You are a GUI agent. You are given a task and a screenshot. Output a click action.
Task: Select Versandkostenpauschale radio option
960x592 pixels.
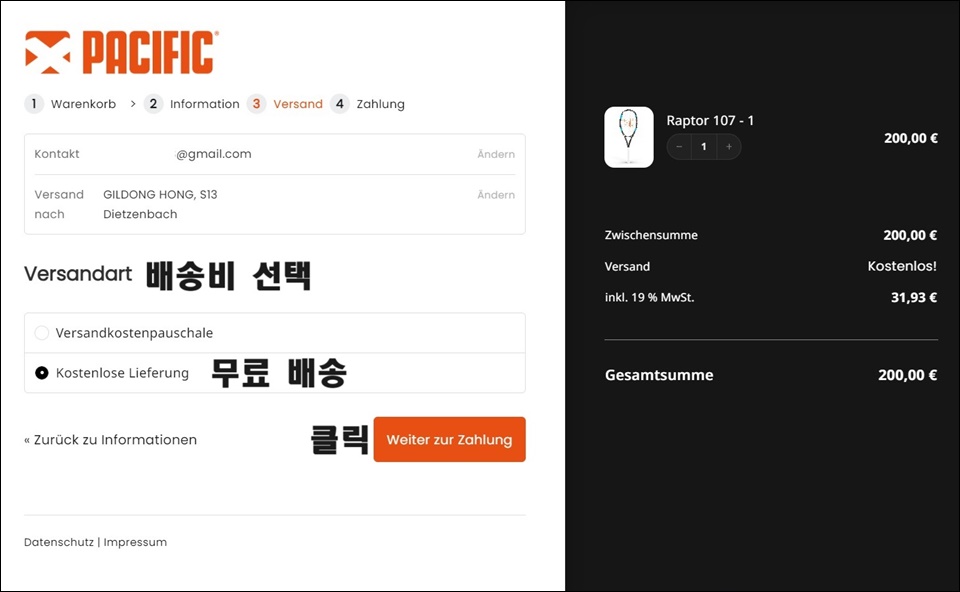[42, 333]
